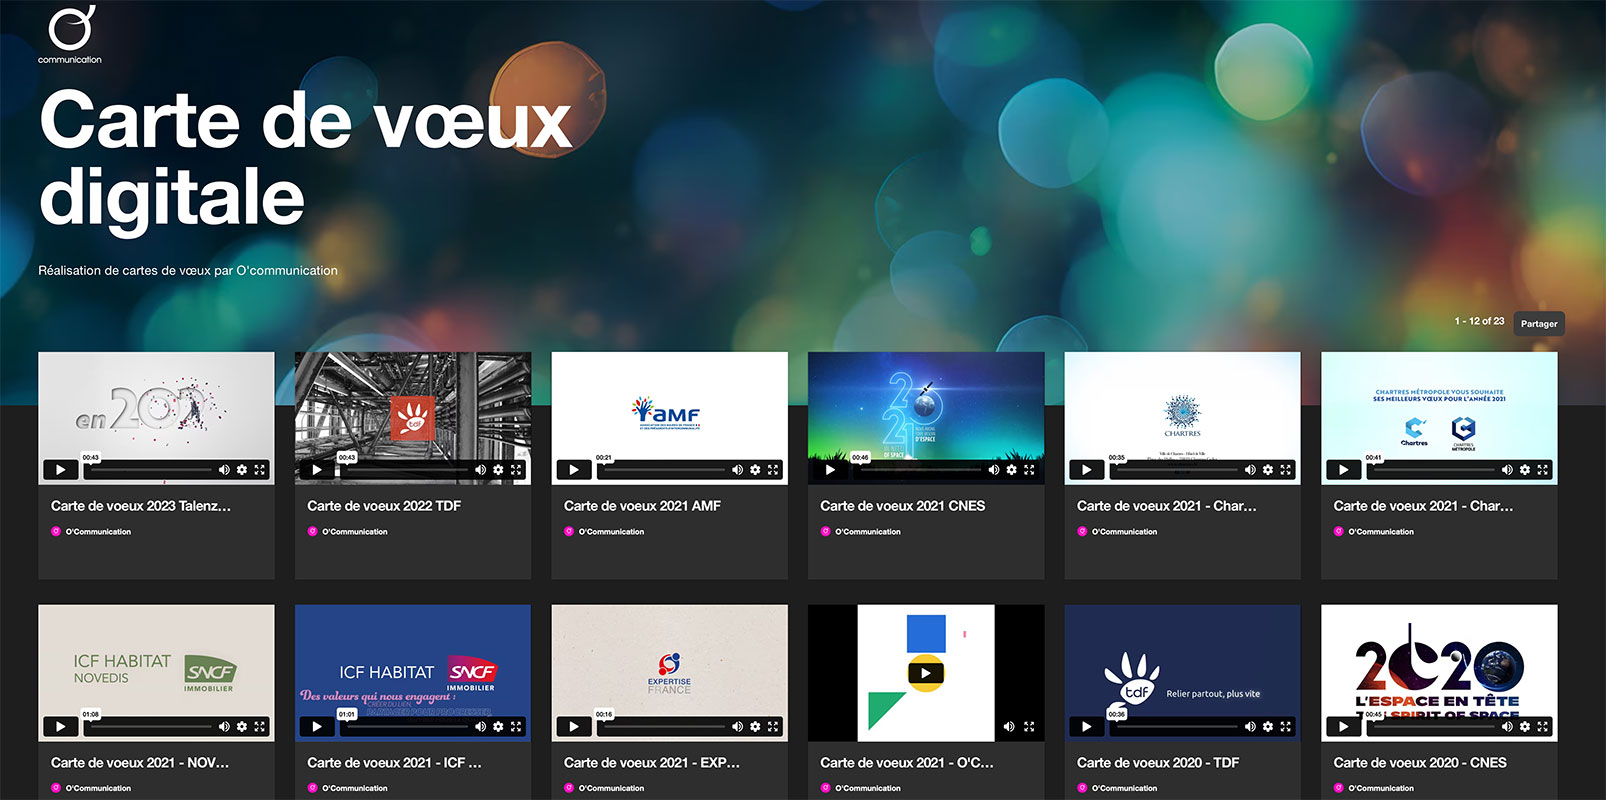
Task: Open title Carte de voeux 2020 - TDF
Action: (1158, 763)
